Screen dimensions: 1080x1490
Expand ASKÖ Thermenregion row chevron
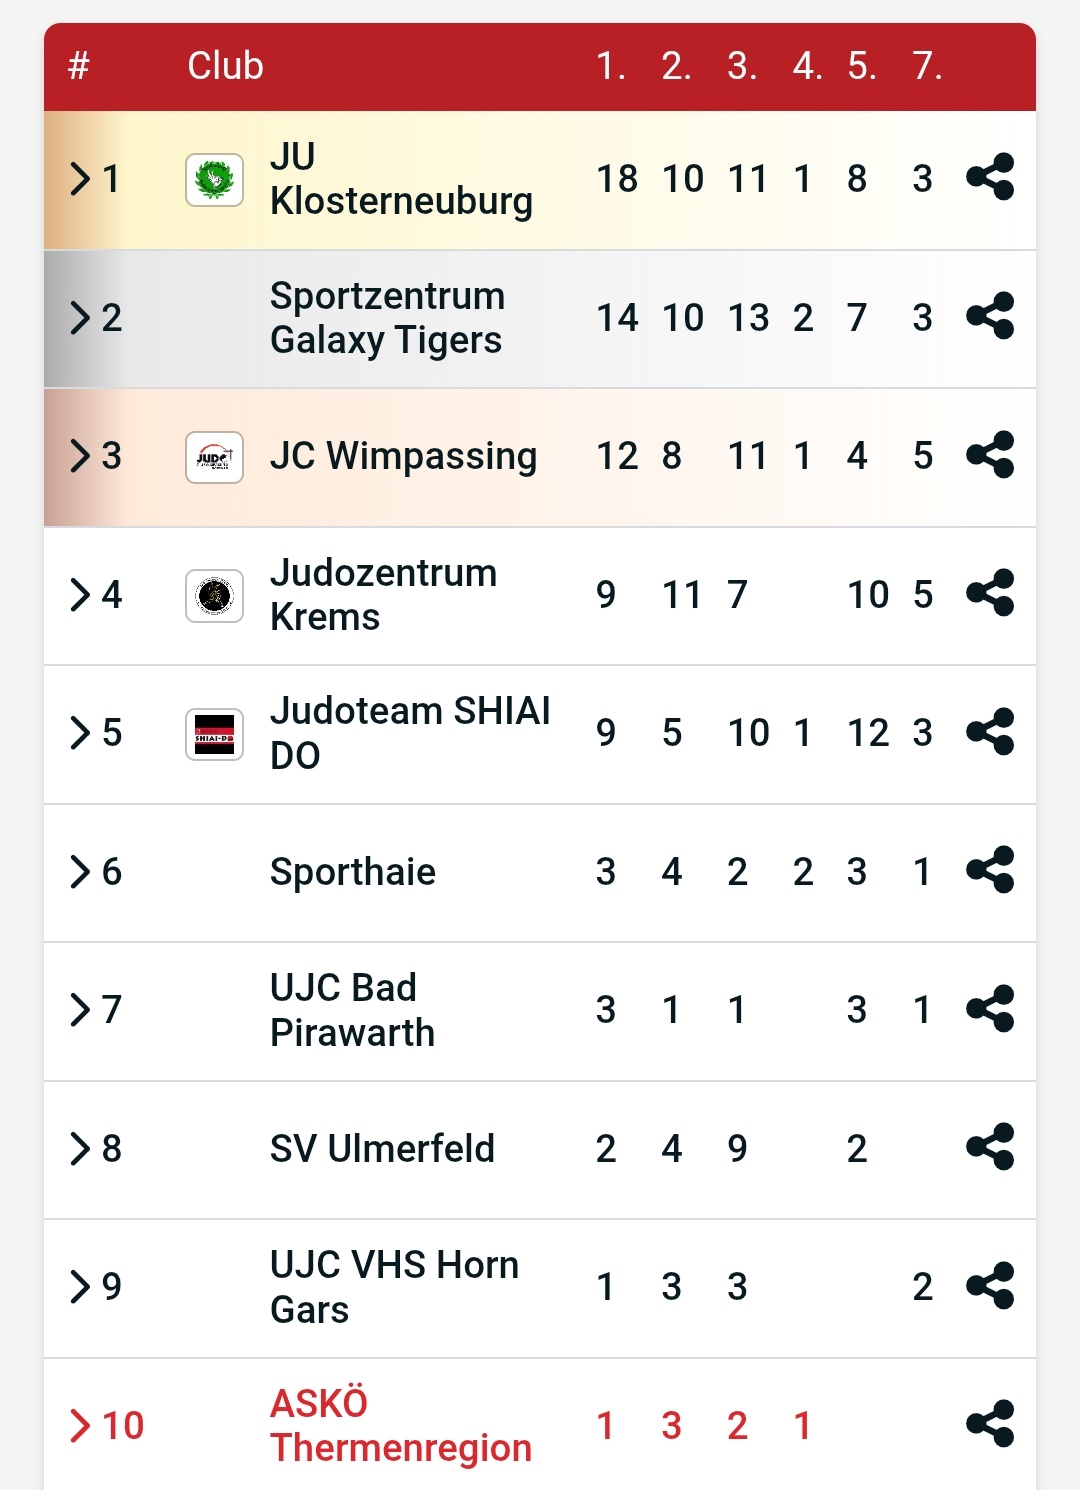click(x=80, y=1426)
